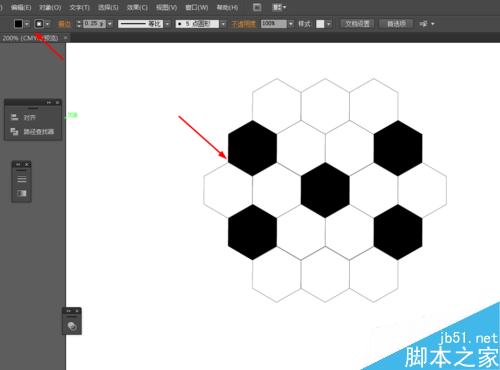Image resolution: width=500 pixels, height=370 pixels.
Task: Select the lower-left black hexagon
Action: pyautogui.click(x=252, y=232)
